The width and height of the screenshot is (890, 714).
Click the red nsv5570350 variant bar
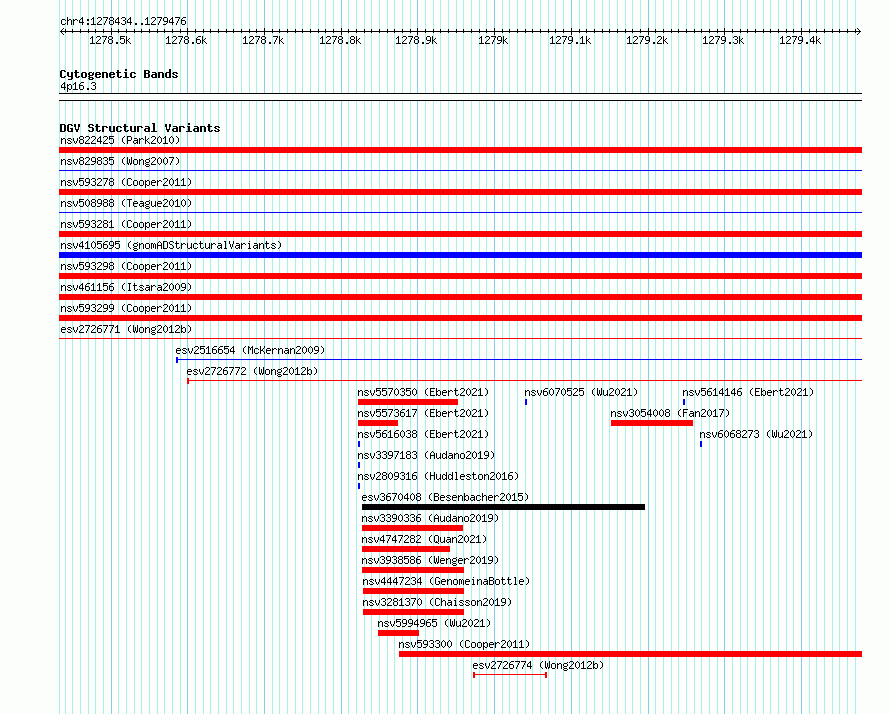point(408,402)
